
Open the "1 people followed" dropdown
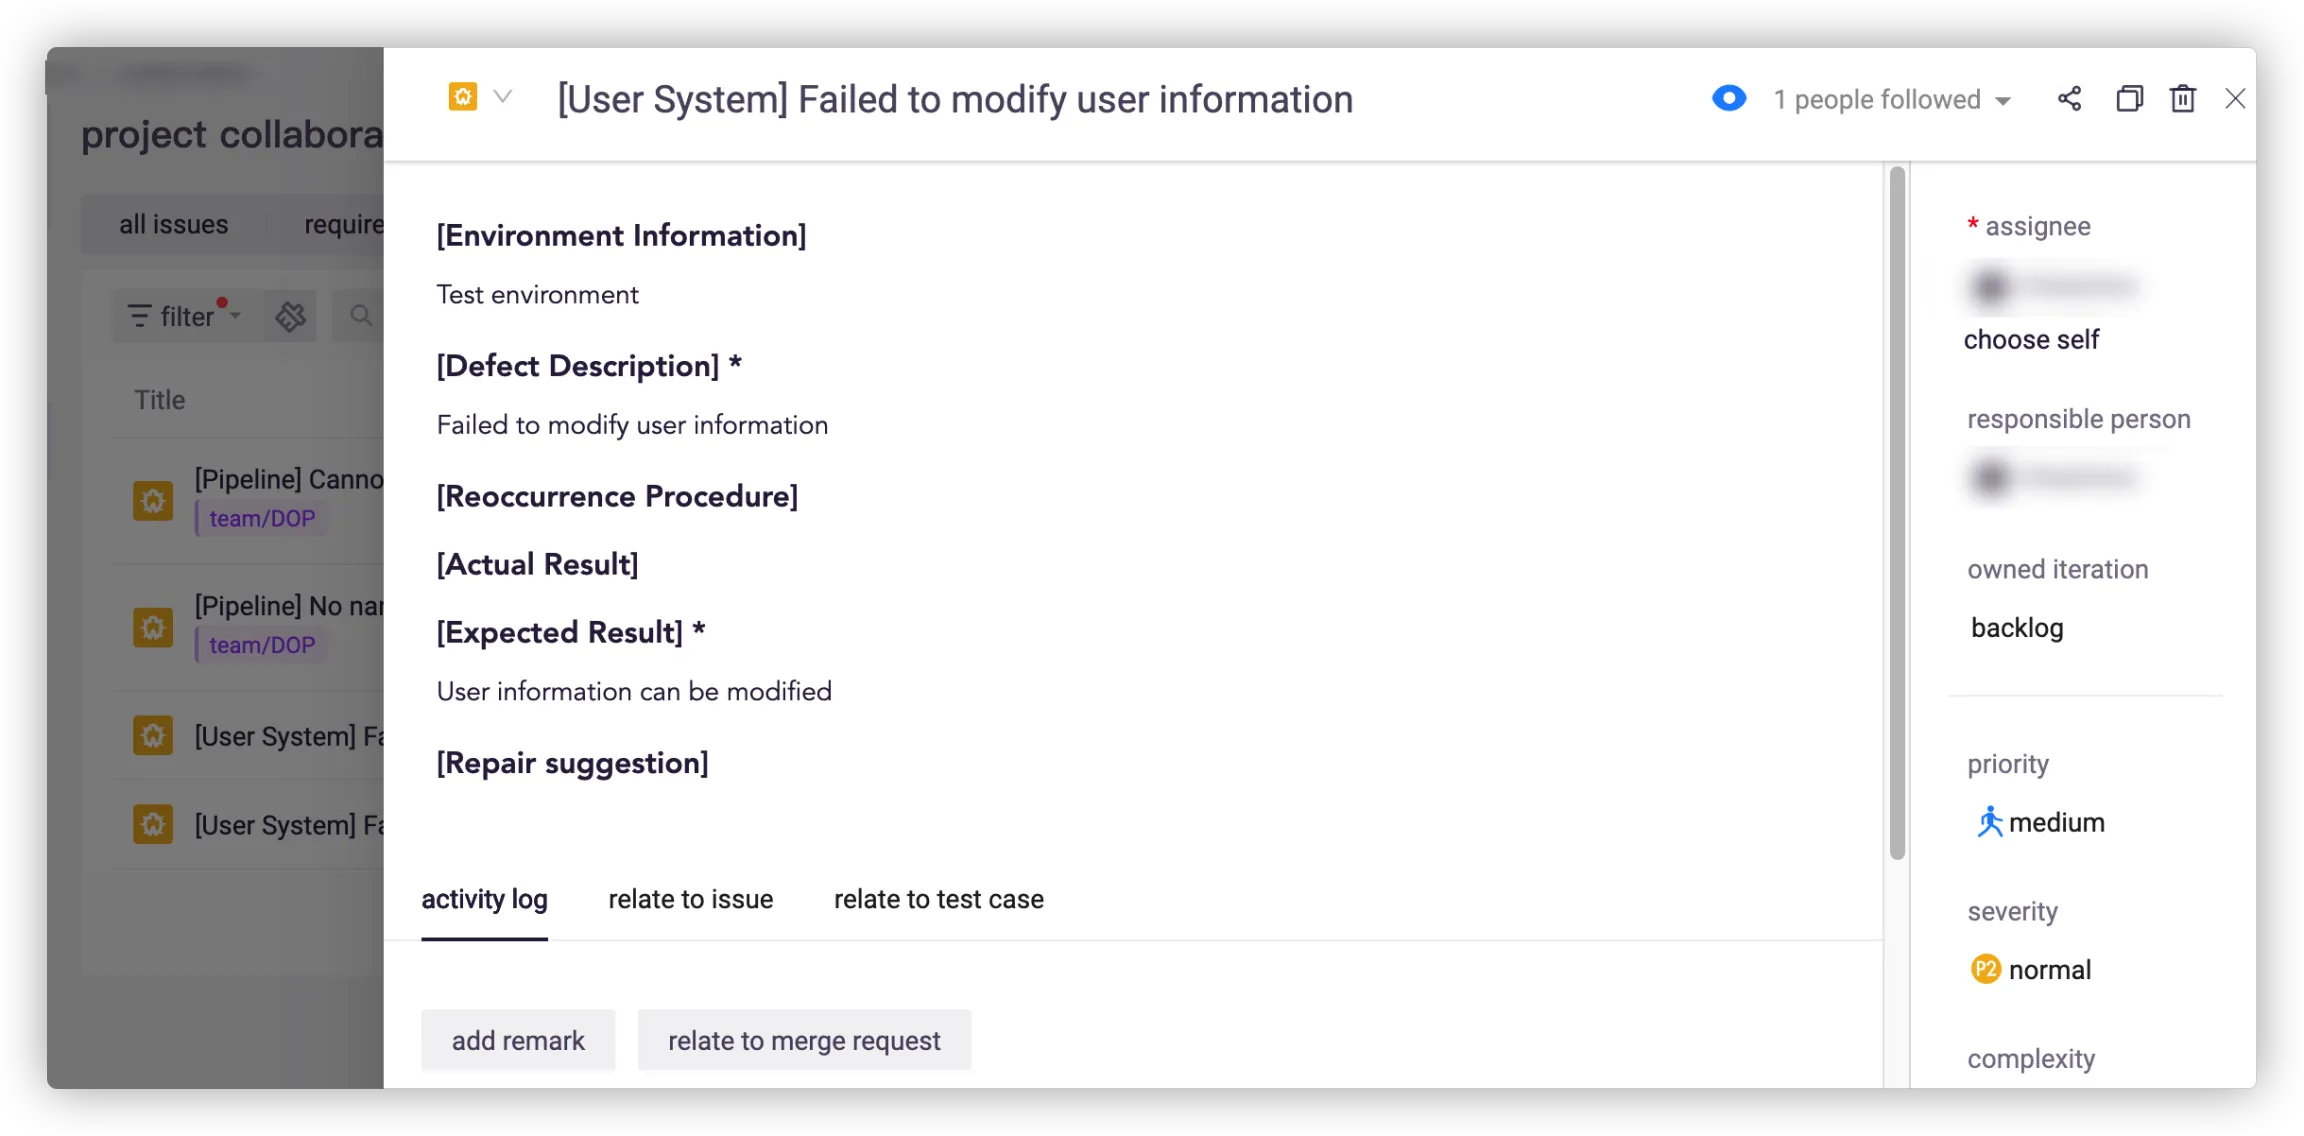click(x=1892, y=100)
